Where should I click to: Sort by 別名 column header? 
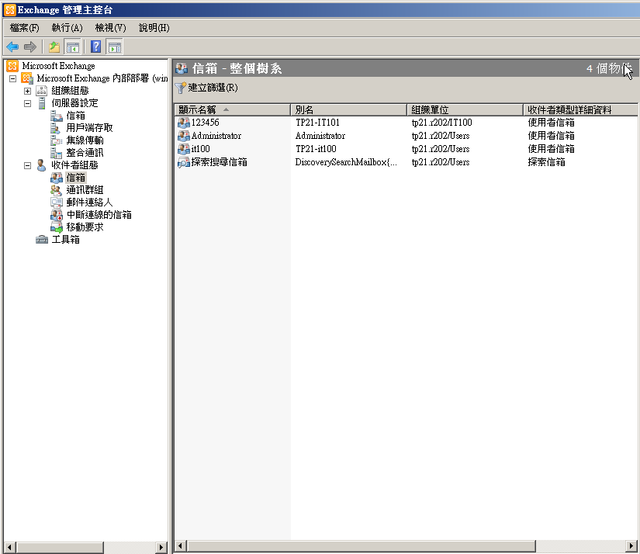point(349,109)
